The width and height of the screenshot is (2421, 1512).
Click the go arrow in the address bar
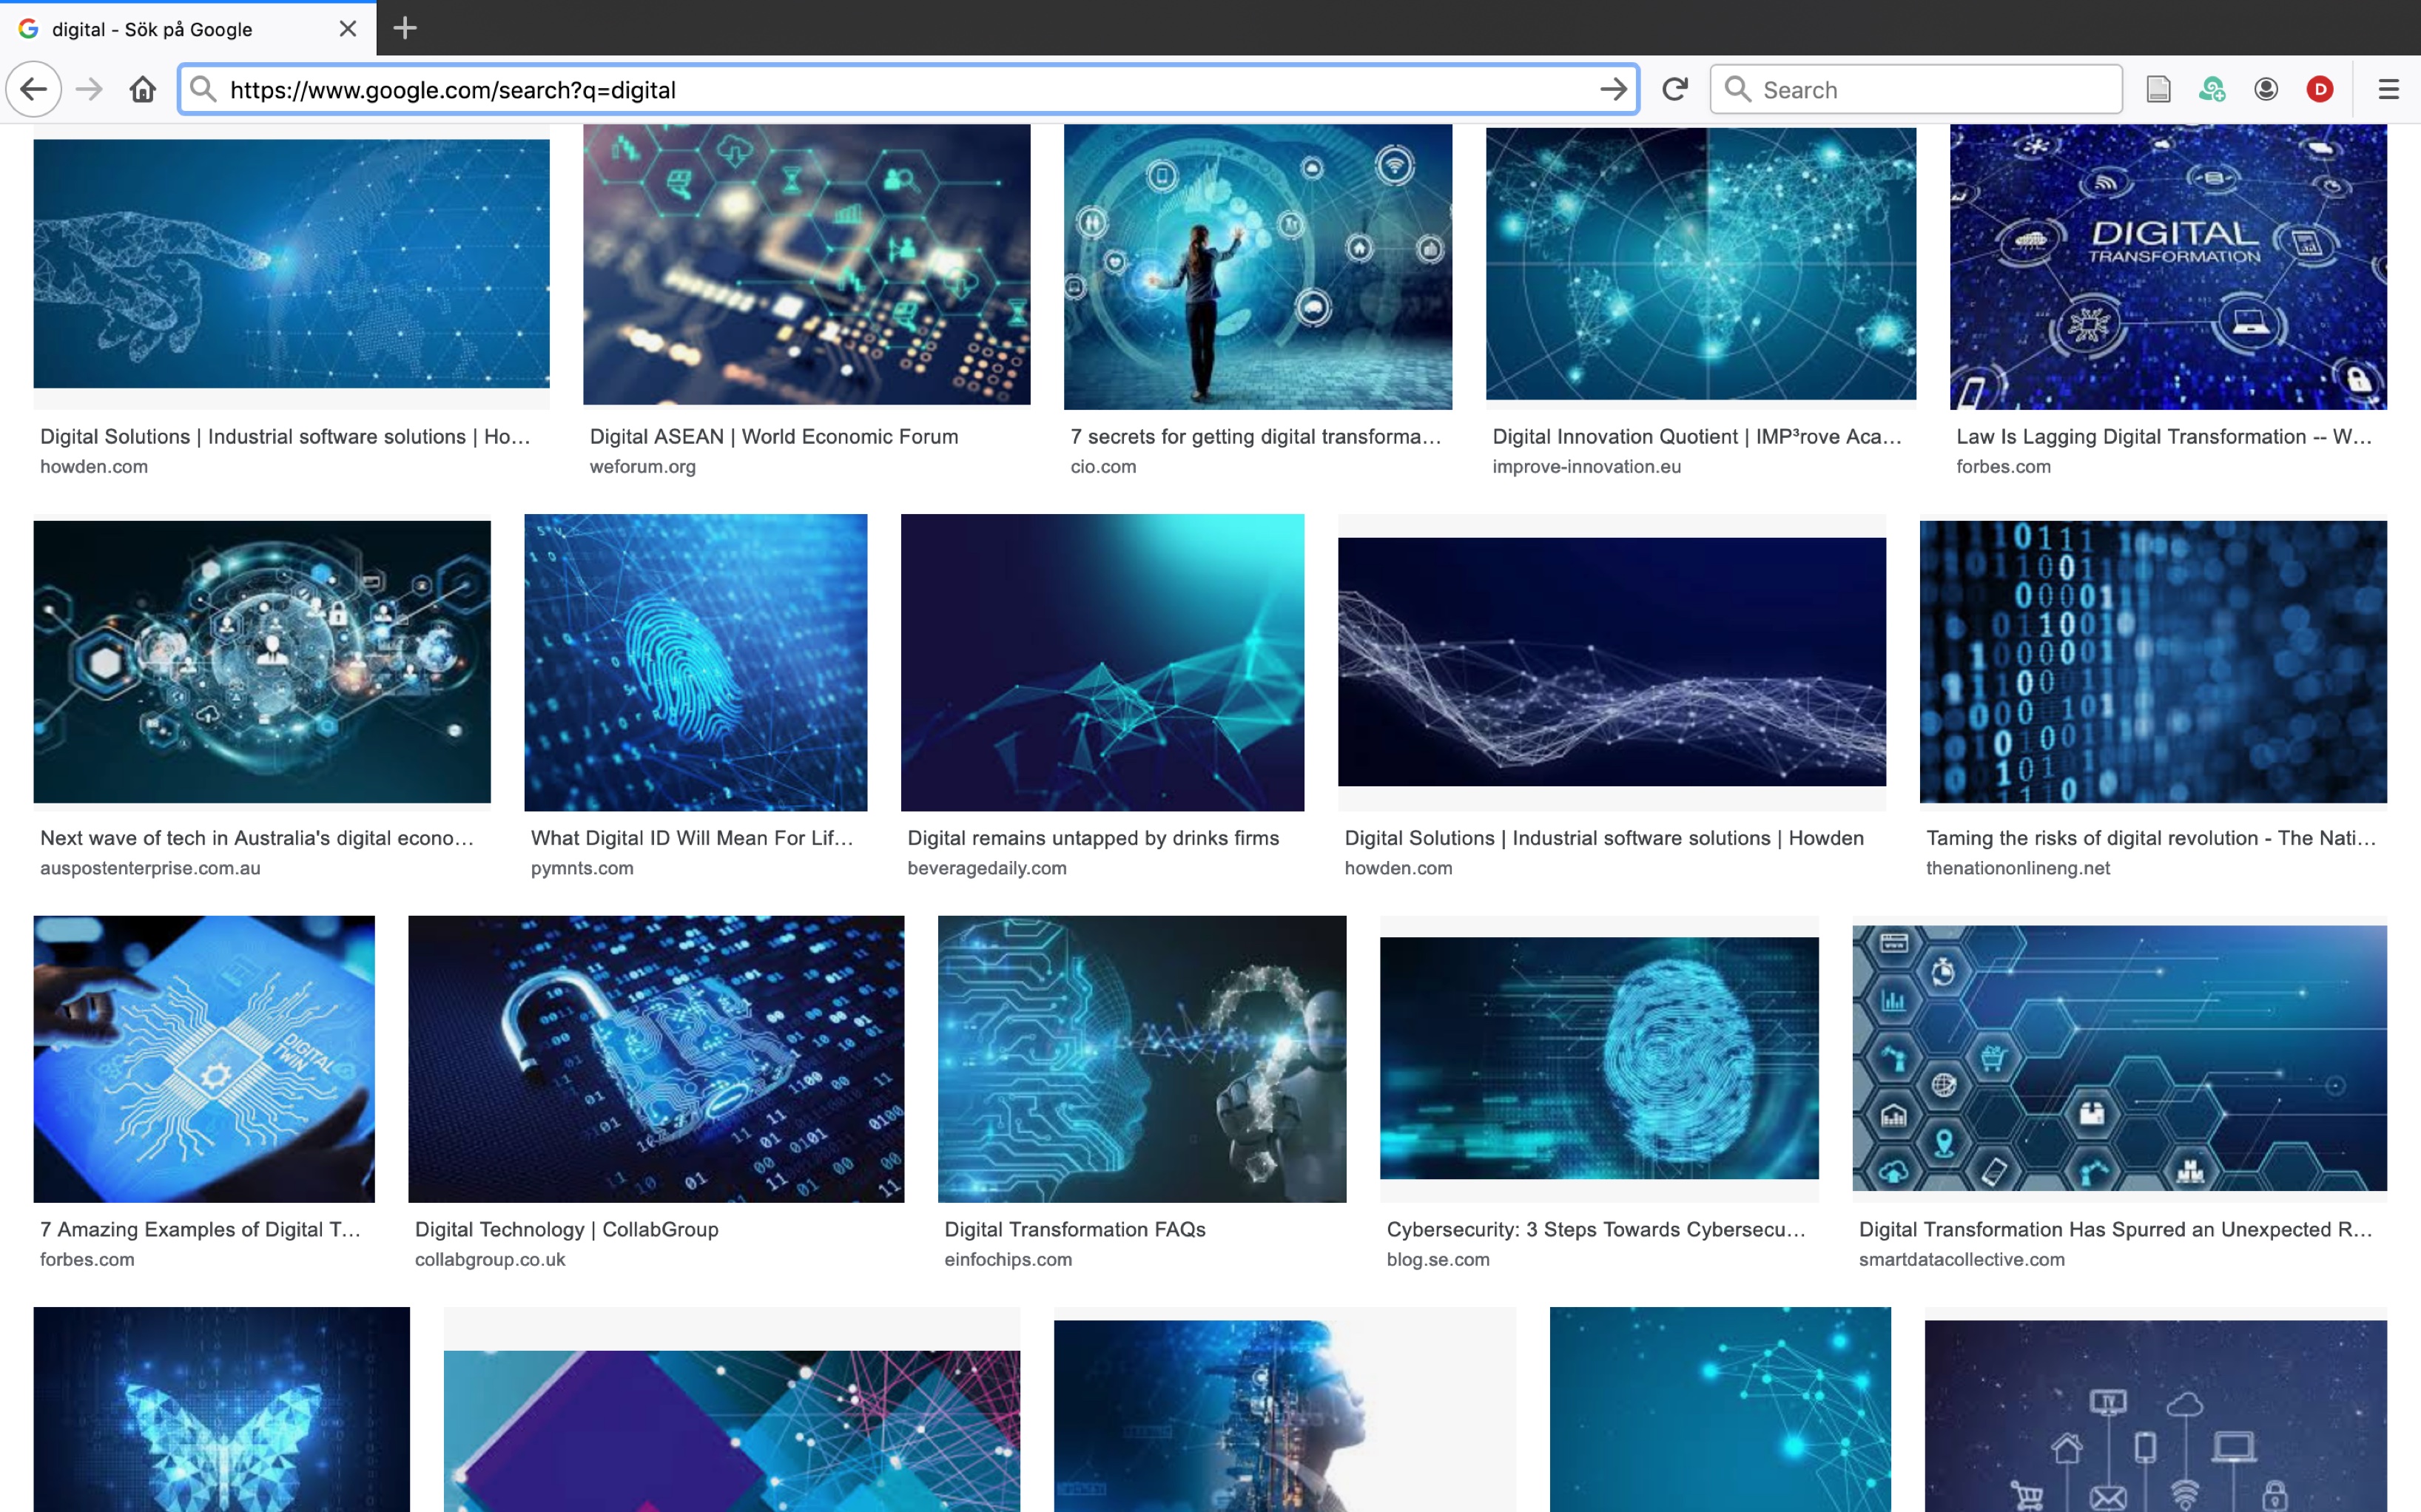pyautogui.click(x=1612, y=90)
